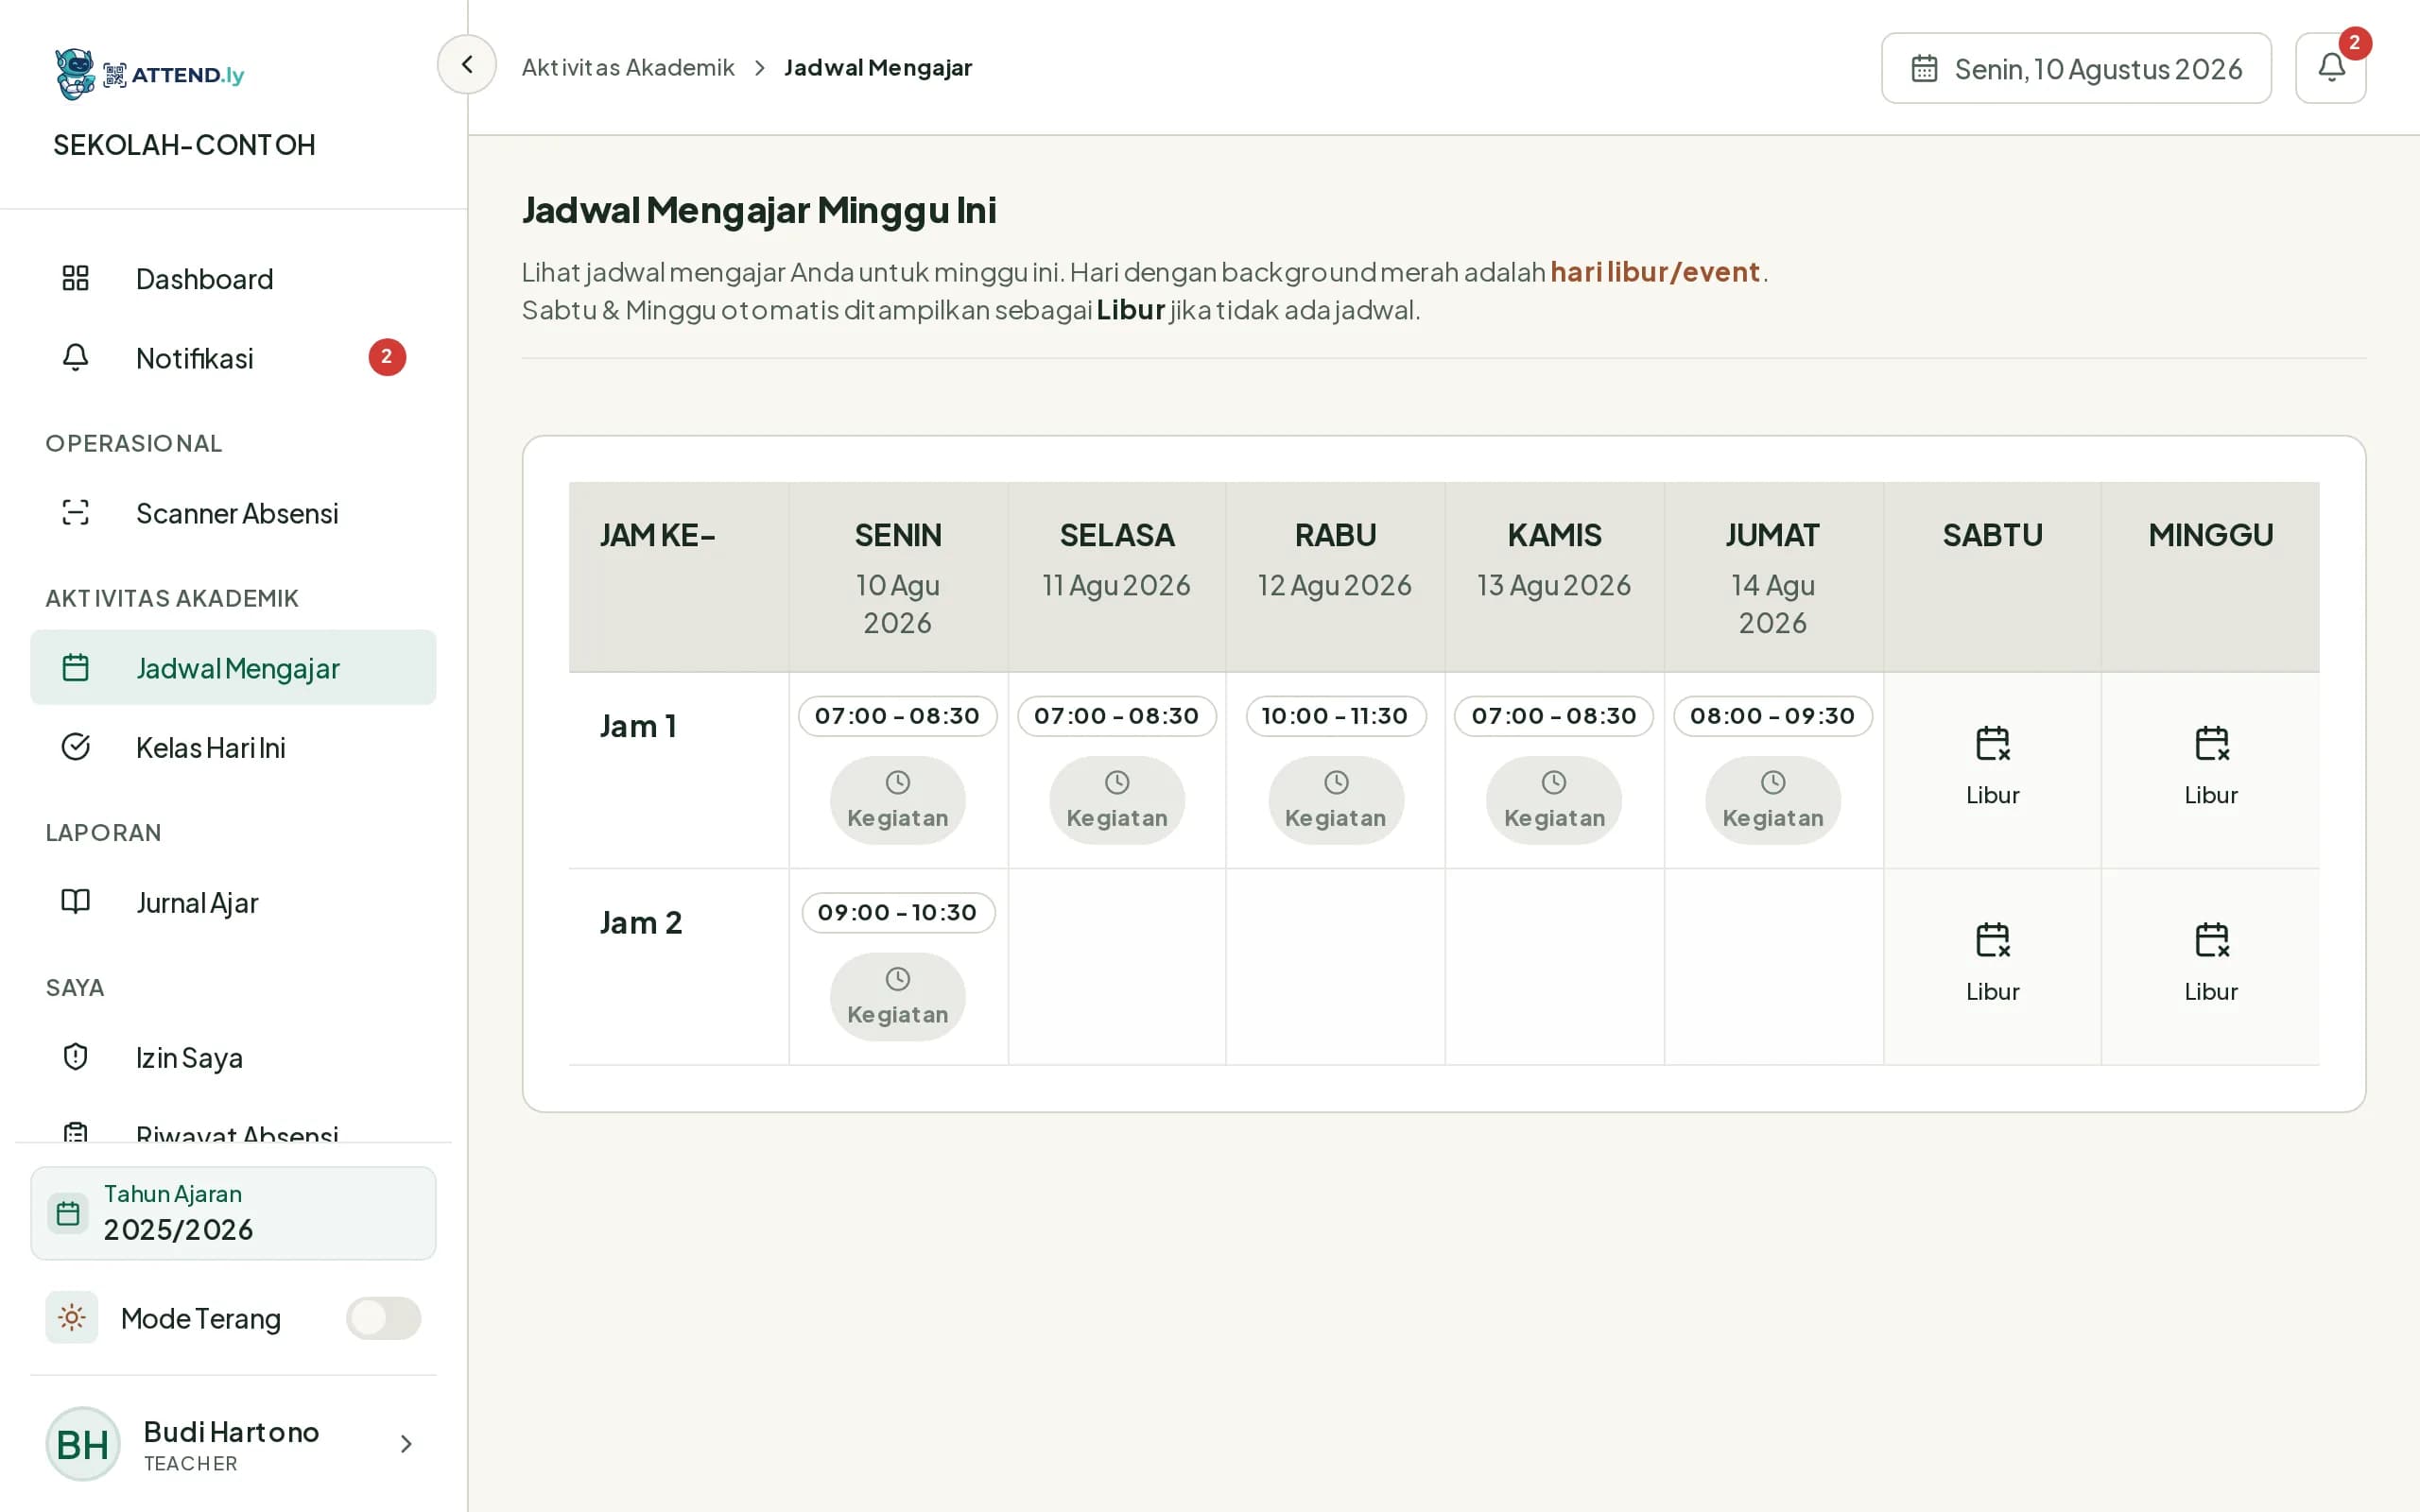Click the Scanner Absensi scan icon

click(x=76, y=513)
